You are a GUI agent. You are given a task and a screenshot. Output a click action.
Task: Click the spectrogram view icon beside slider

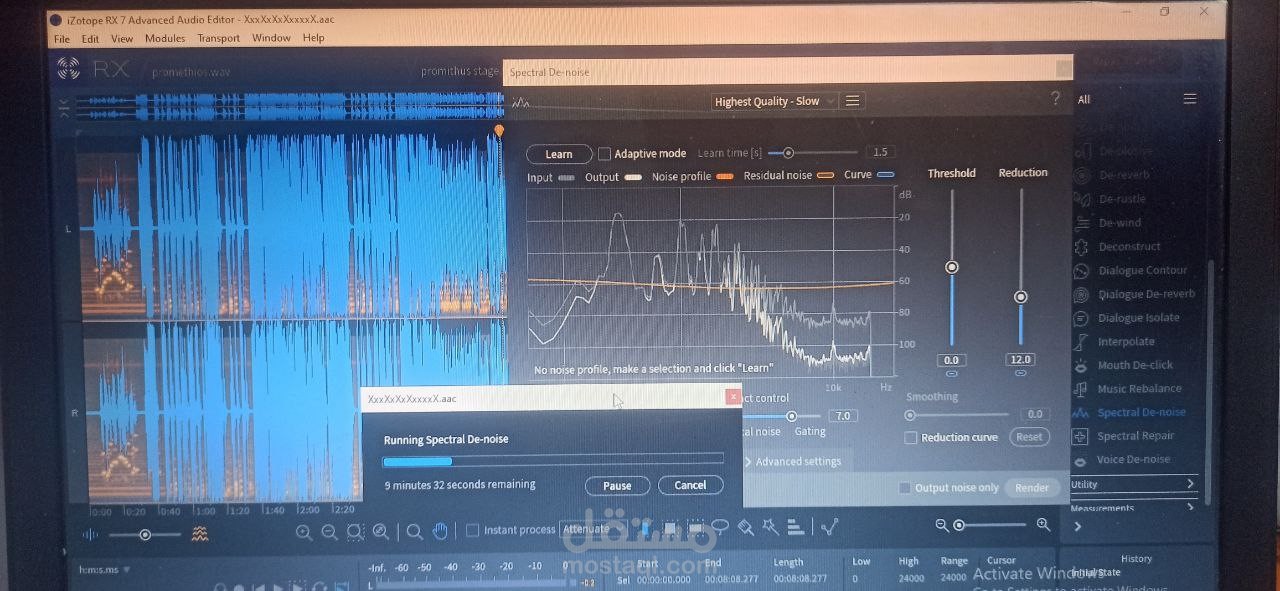pos(200,535)
